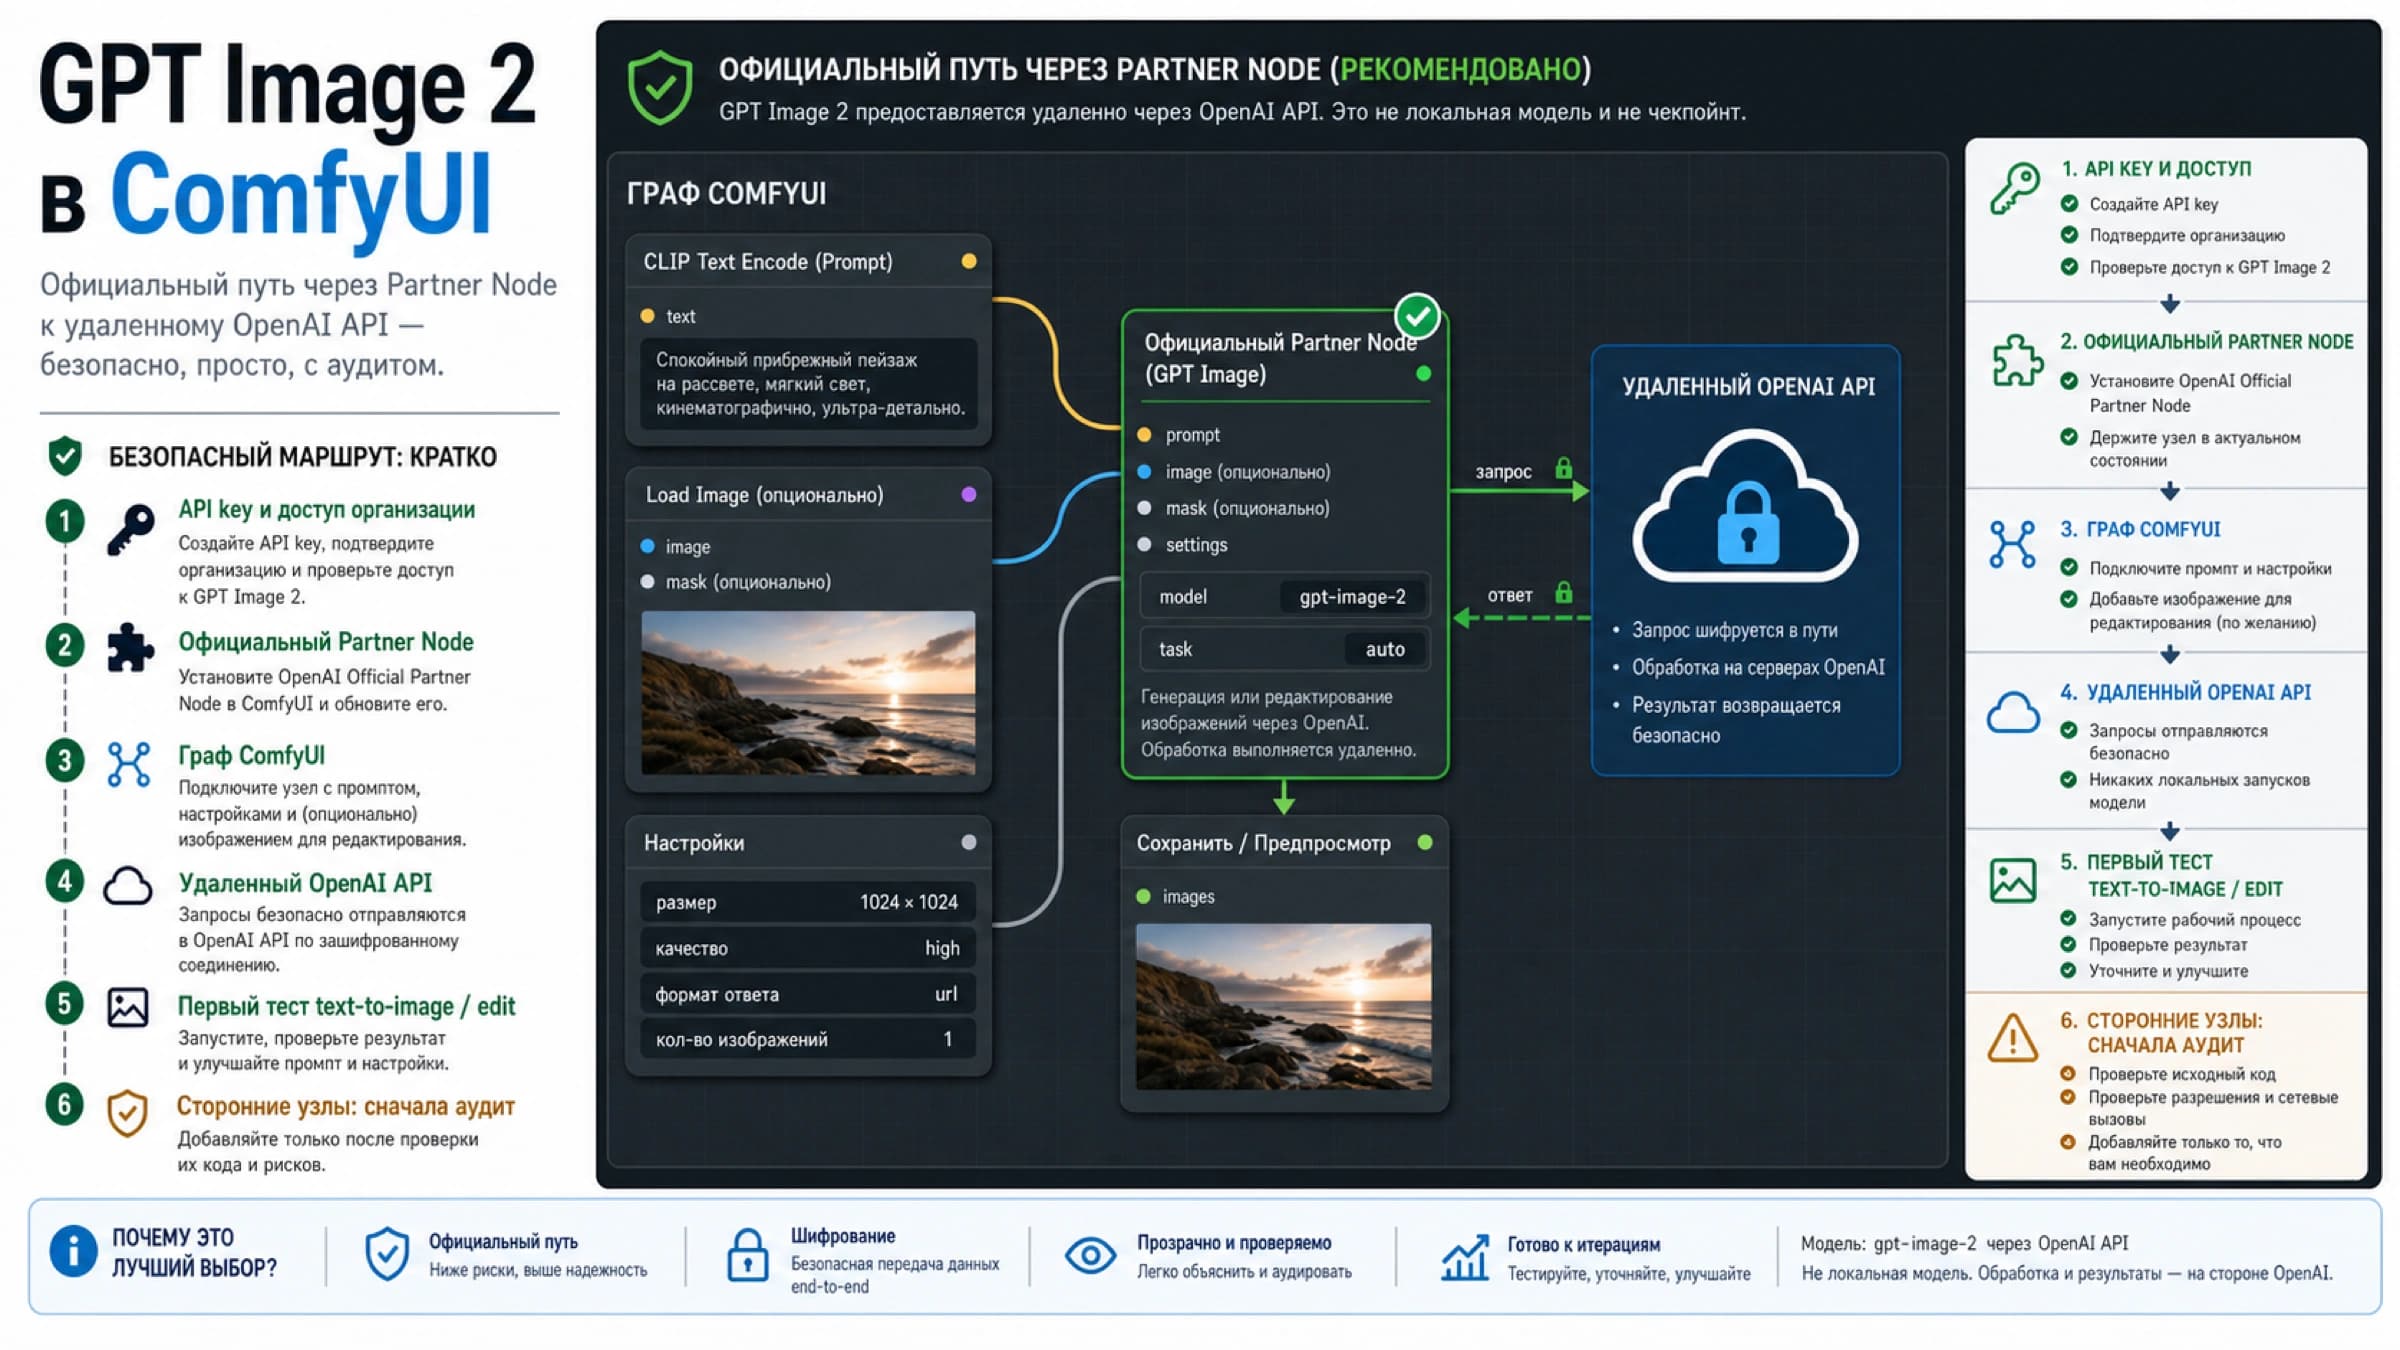Click the Сохранить / Предпросмотр node title
This screenshot has width=2400, height=1350.
click(x=1263, y=843)
